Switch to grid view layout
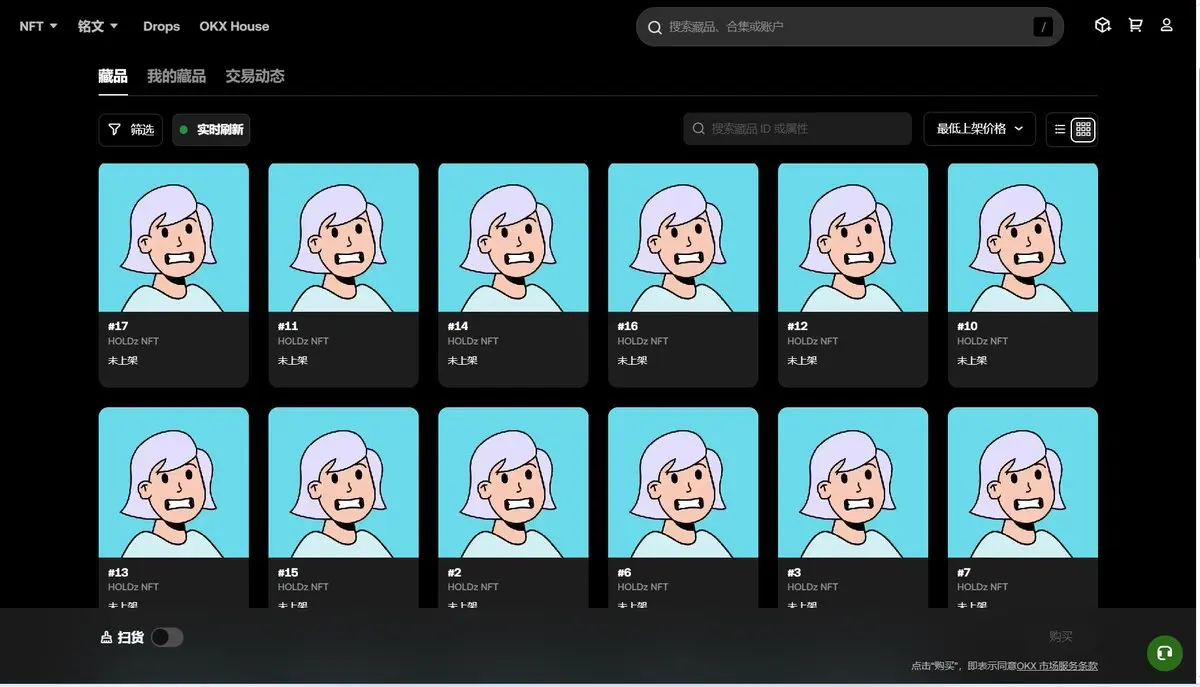Screen dimensions: 1200x687 click(x=1083, y=129)
